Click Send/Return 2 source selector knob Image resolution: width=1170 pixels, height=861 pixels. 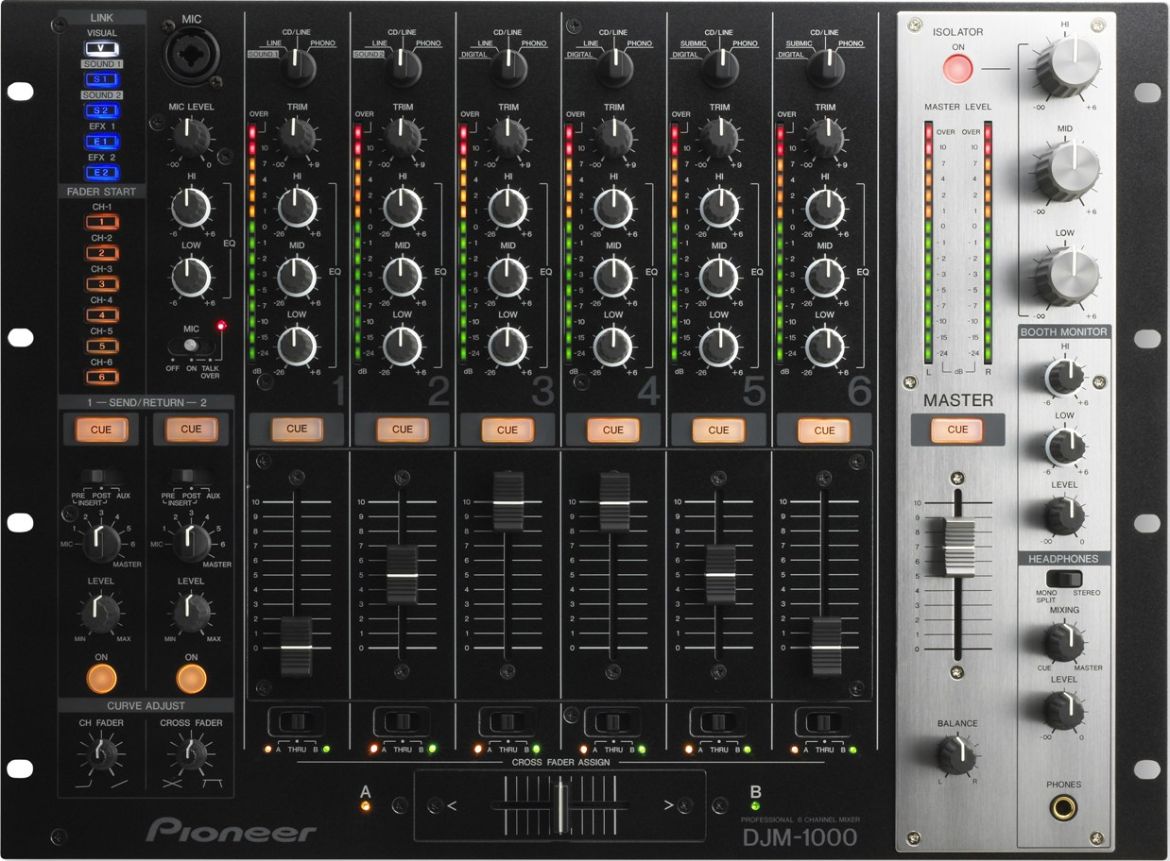pyautogui.click(x=191, y=543)
